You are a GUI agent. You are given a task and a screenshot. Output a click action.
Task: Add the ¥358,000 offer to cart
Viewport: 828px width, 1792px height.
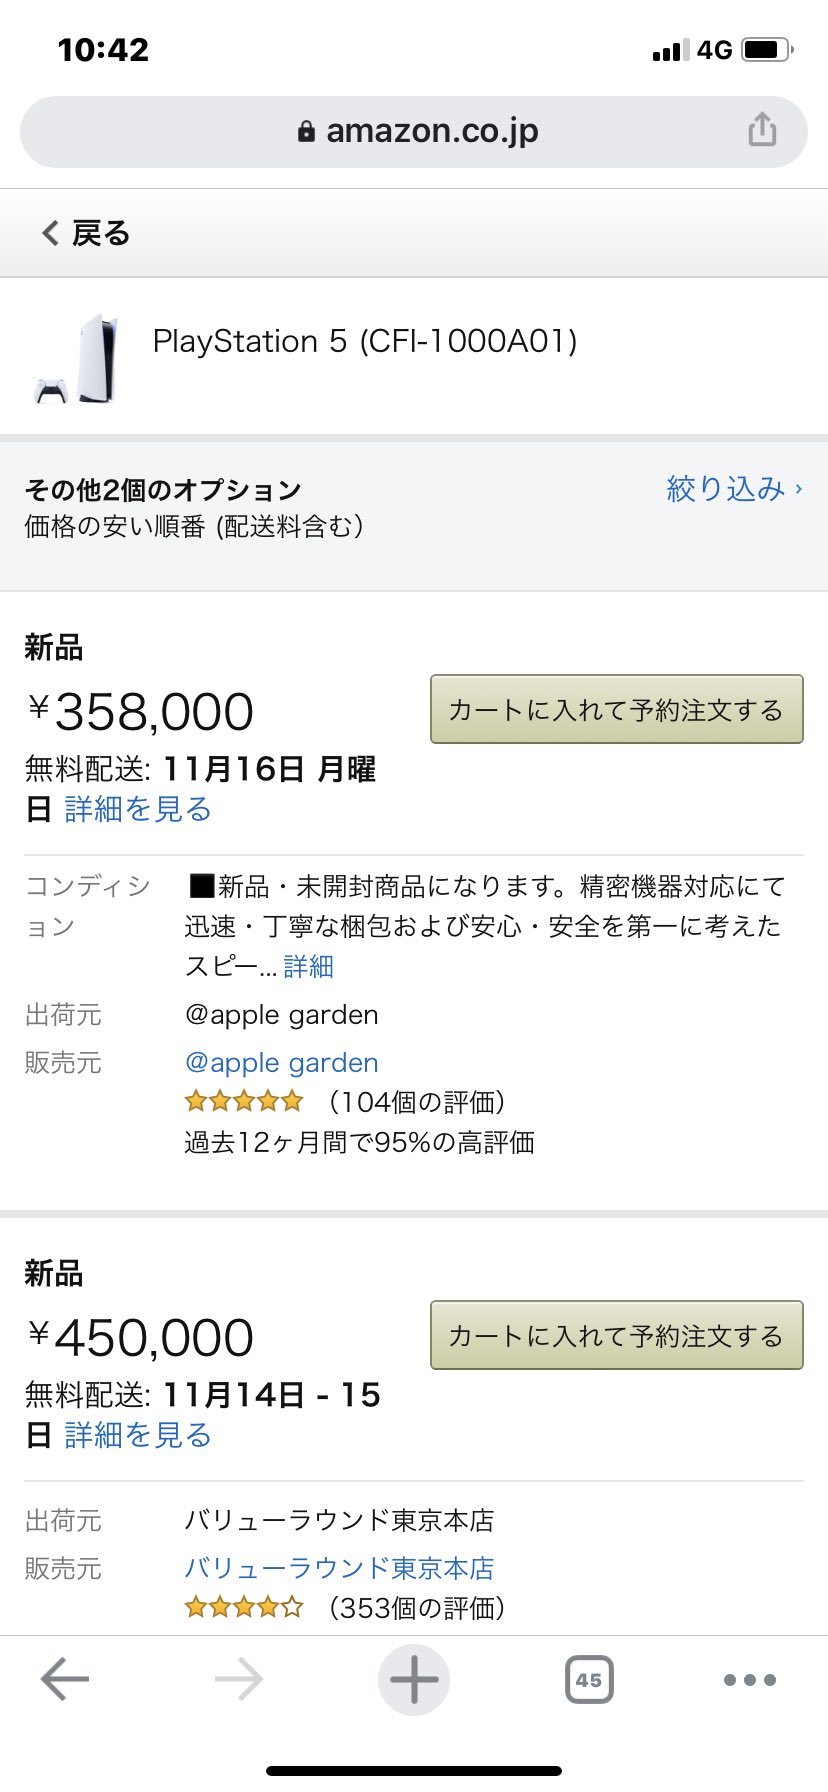[616, 709]
